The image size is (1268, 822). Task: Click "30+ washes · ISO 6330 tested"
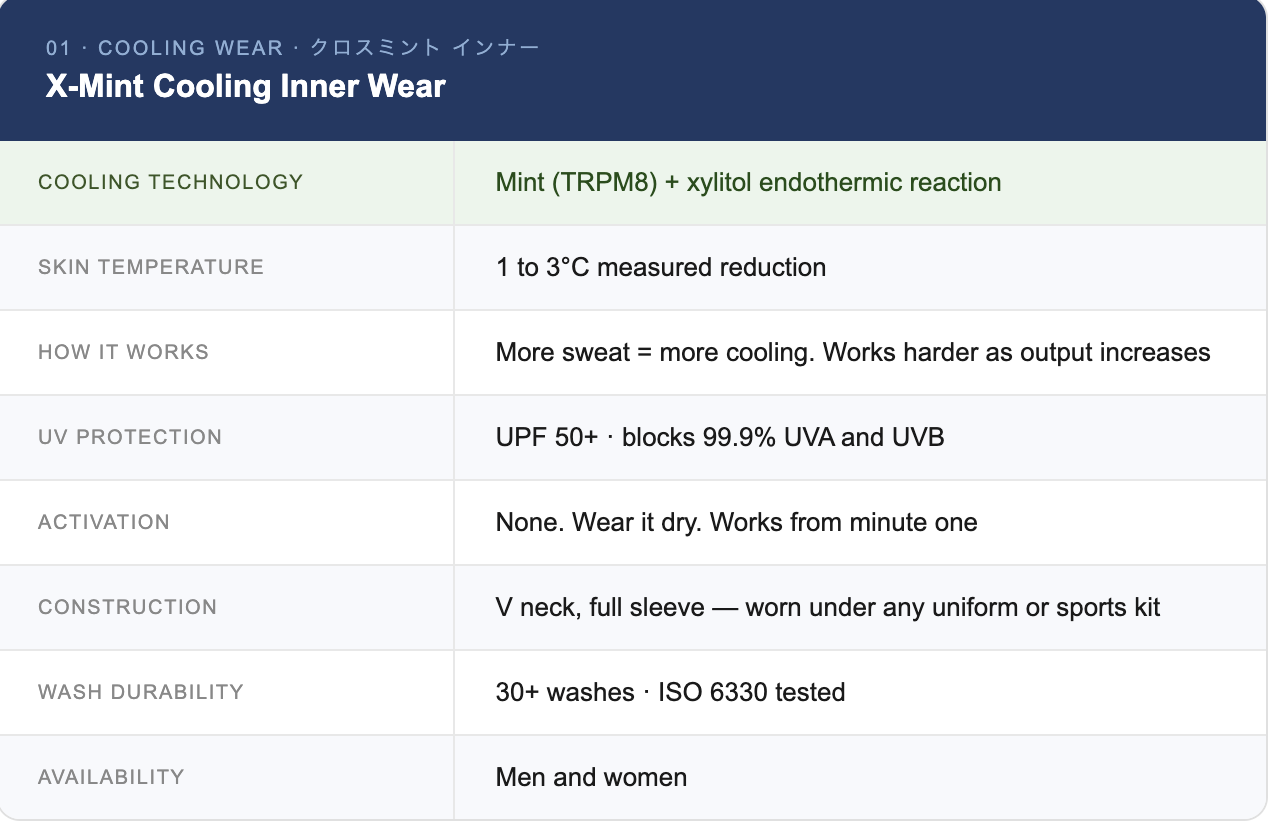click(x=670, y=692)
